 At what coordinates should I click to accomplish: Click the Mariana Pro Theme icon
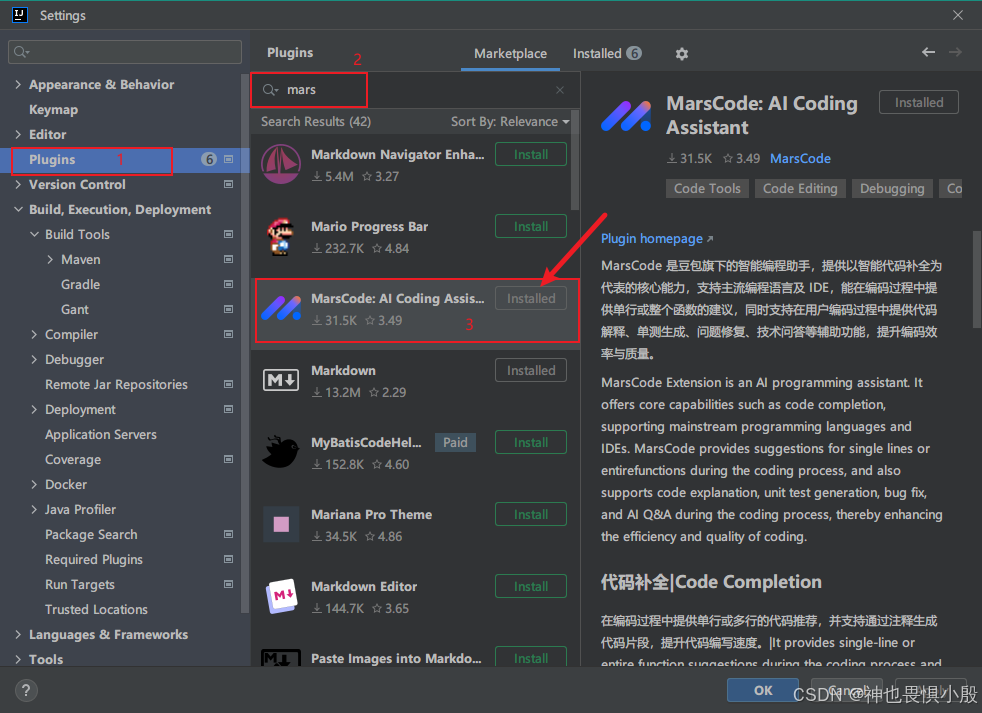[x=281, y=524]
